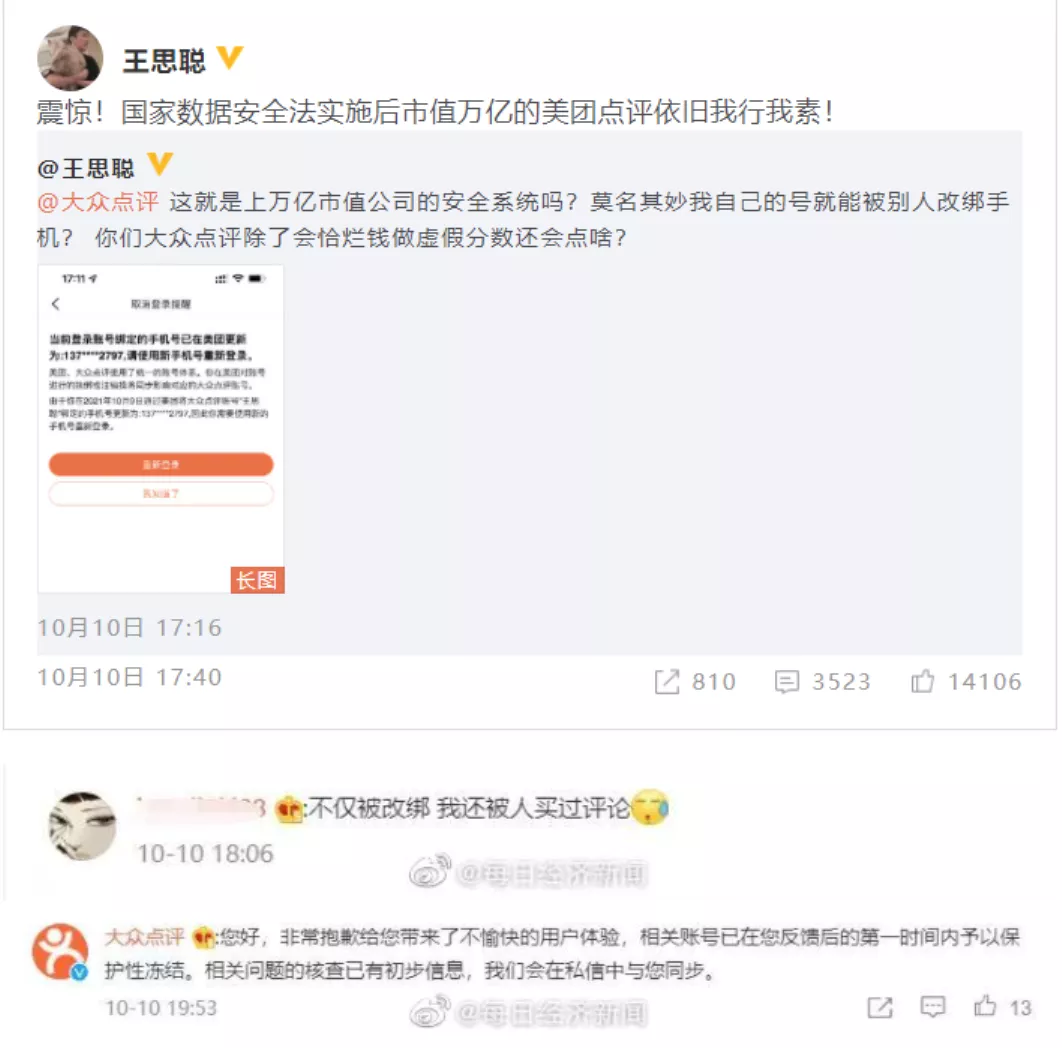This screenshot has width=1062, height=1048.
Task: Open the first commenter's sketch avatar
Action: tap(83, 826)
